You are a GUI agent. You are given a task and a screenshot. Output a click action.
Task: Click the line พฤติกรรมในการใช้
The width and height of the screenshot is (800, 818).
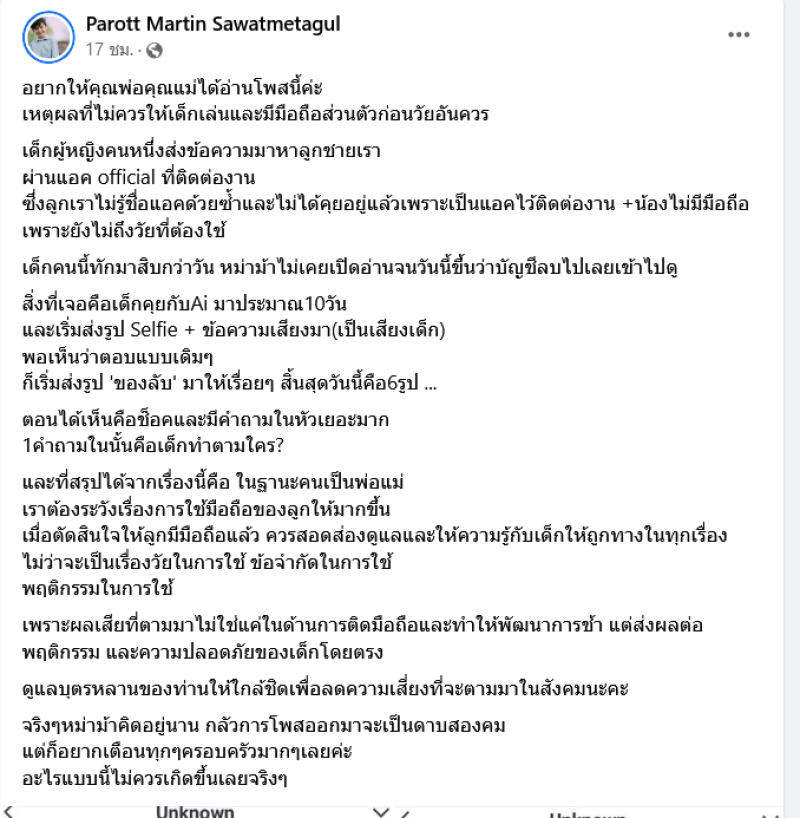click(x=98, y=588)
